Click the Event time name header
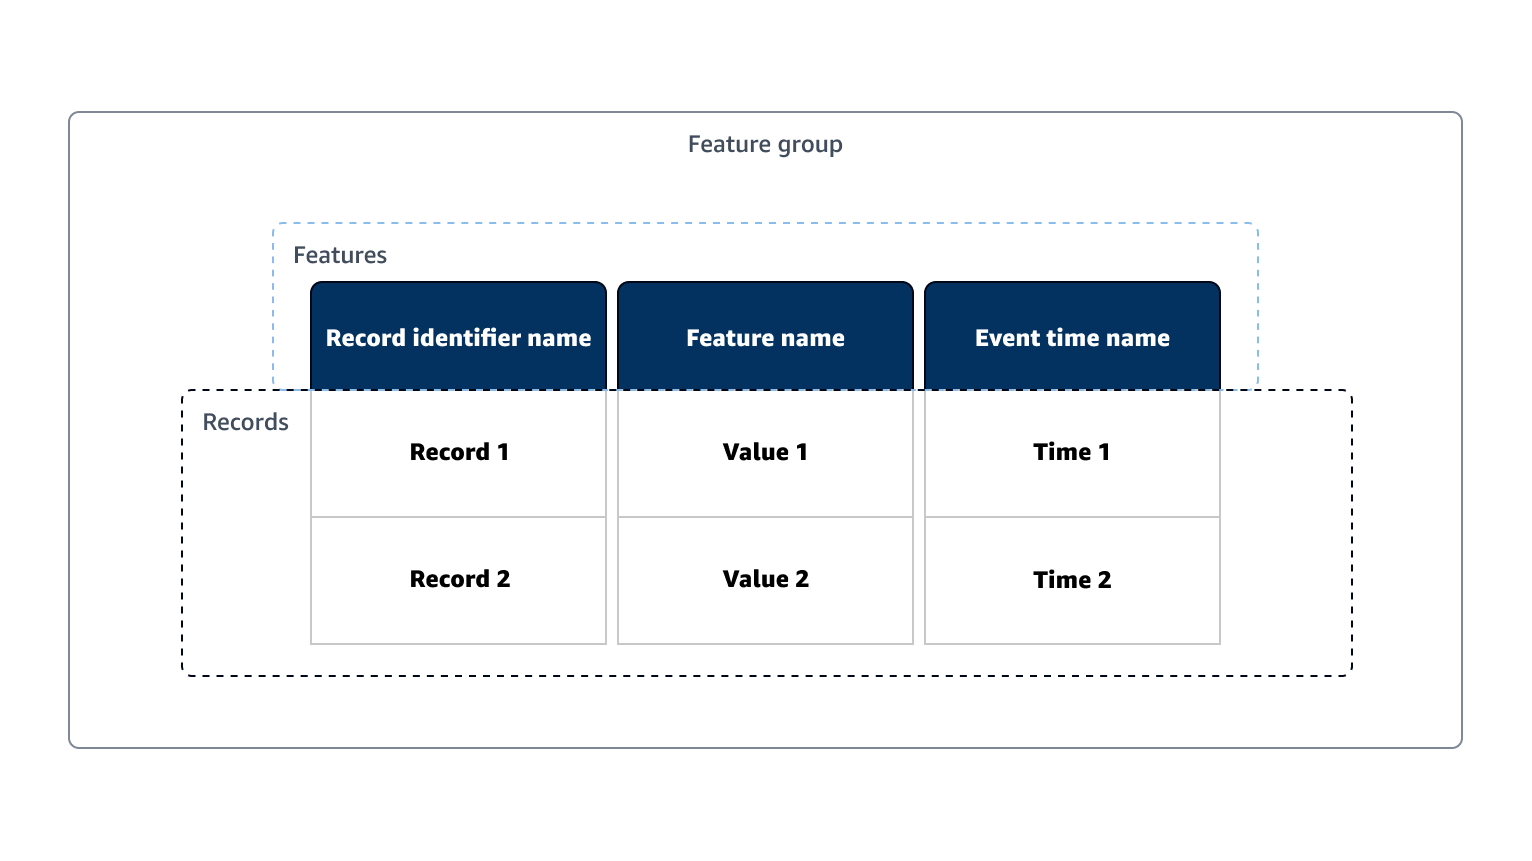 click(x=1072, y=338)
